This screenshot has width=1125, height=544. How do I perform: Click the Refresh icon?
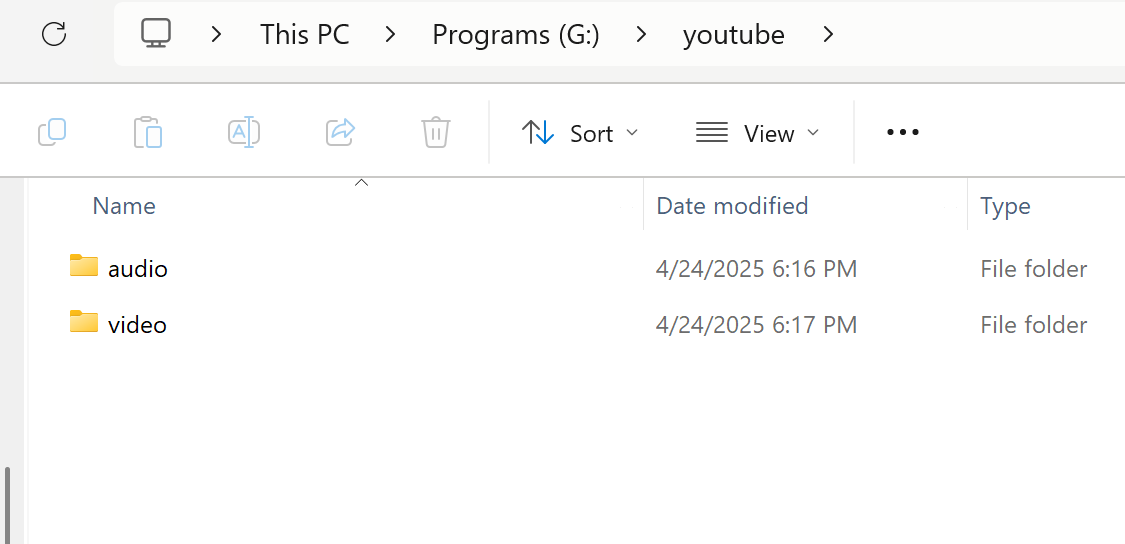[x=54, y=34]
